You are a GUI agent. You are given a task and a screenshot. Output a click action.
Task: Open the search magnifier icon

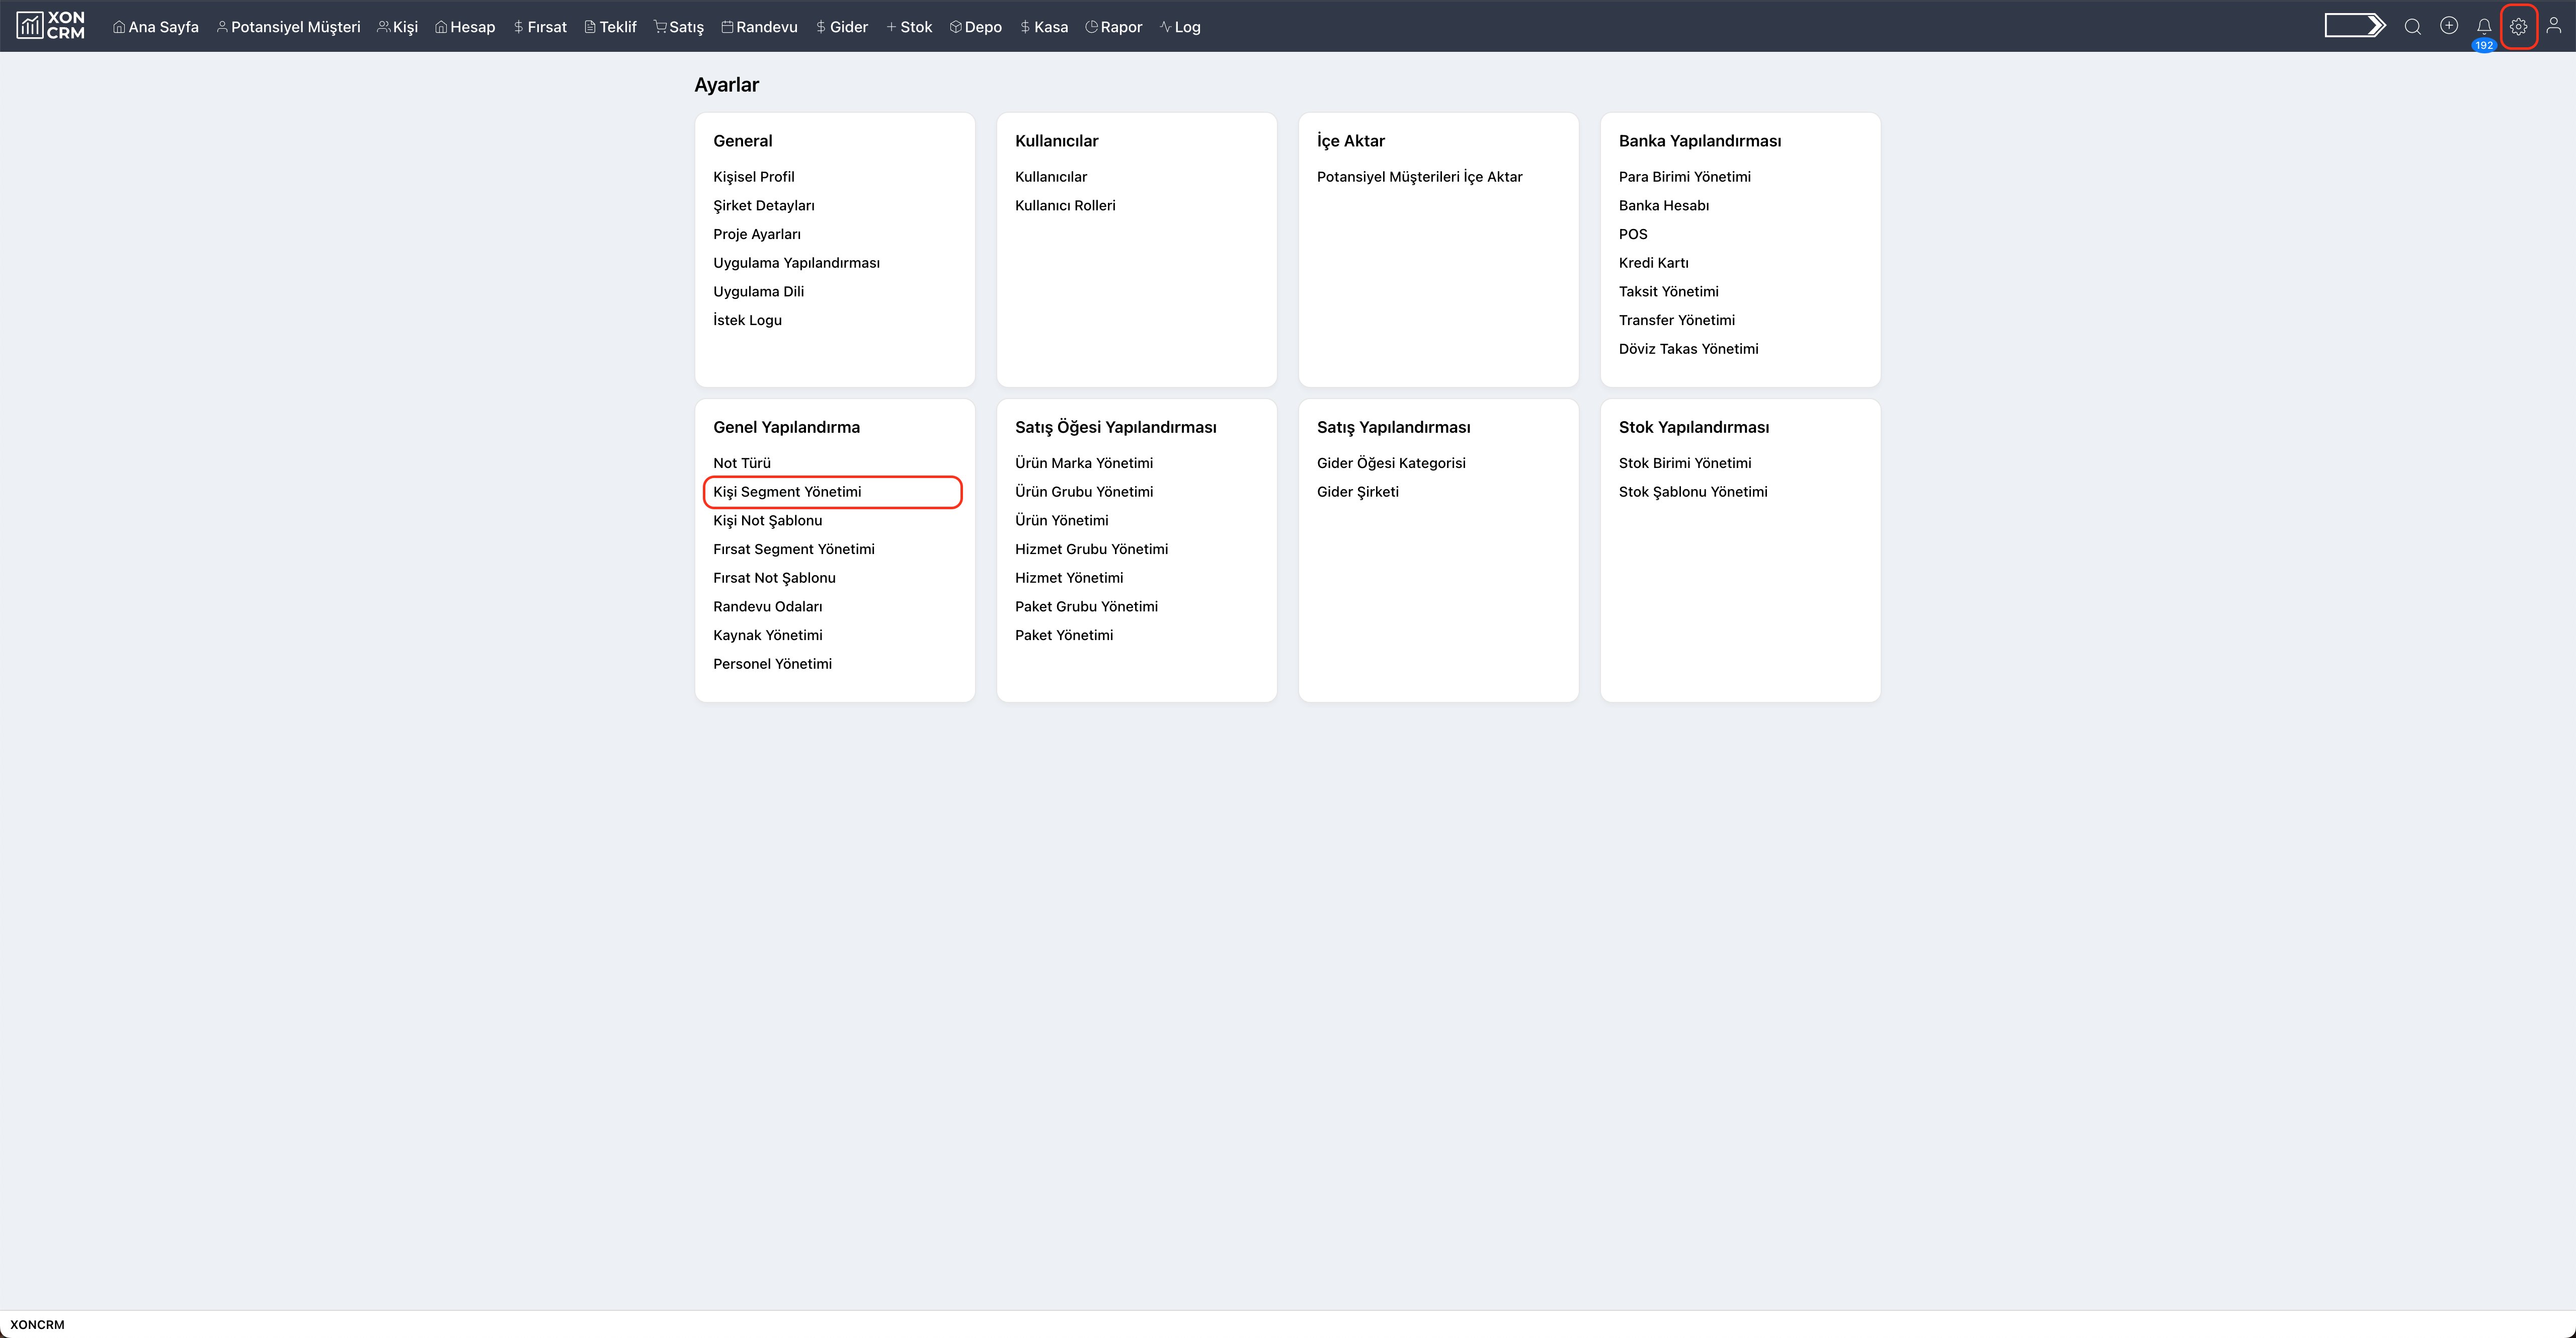tap(2412, 27)
